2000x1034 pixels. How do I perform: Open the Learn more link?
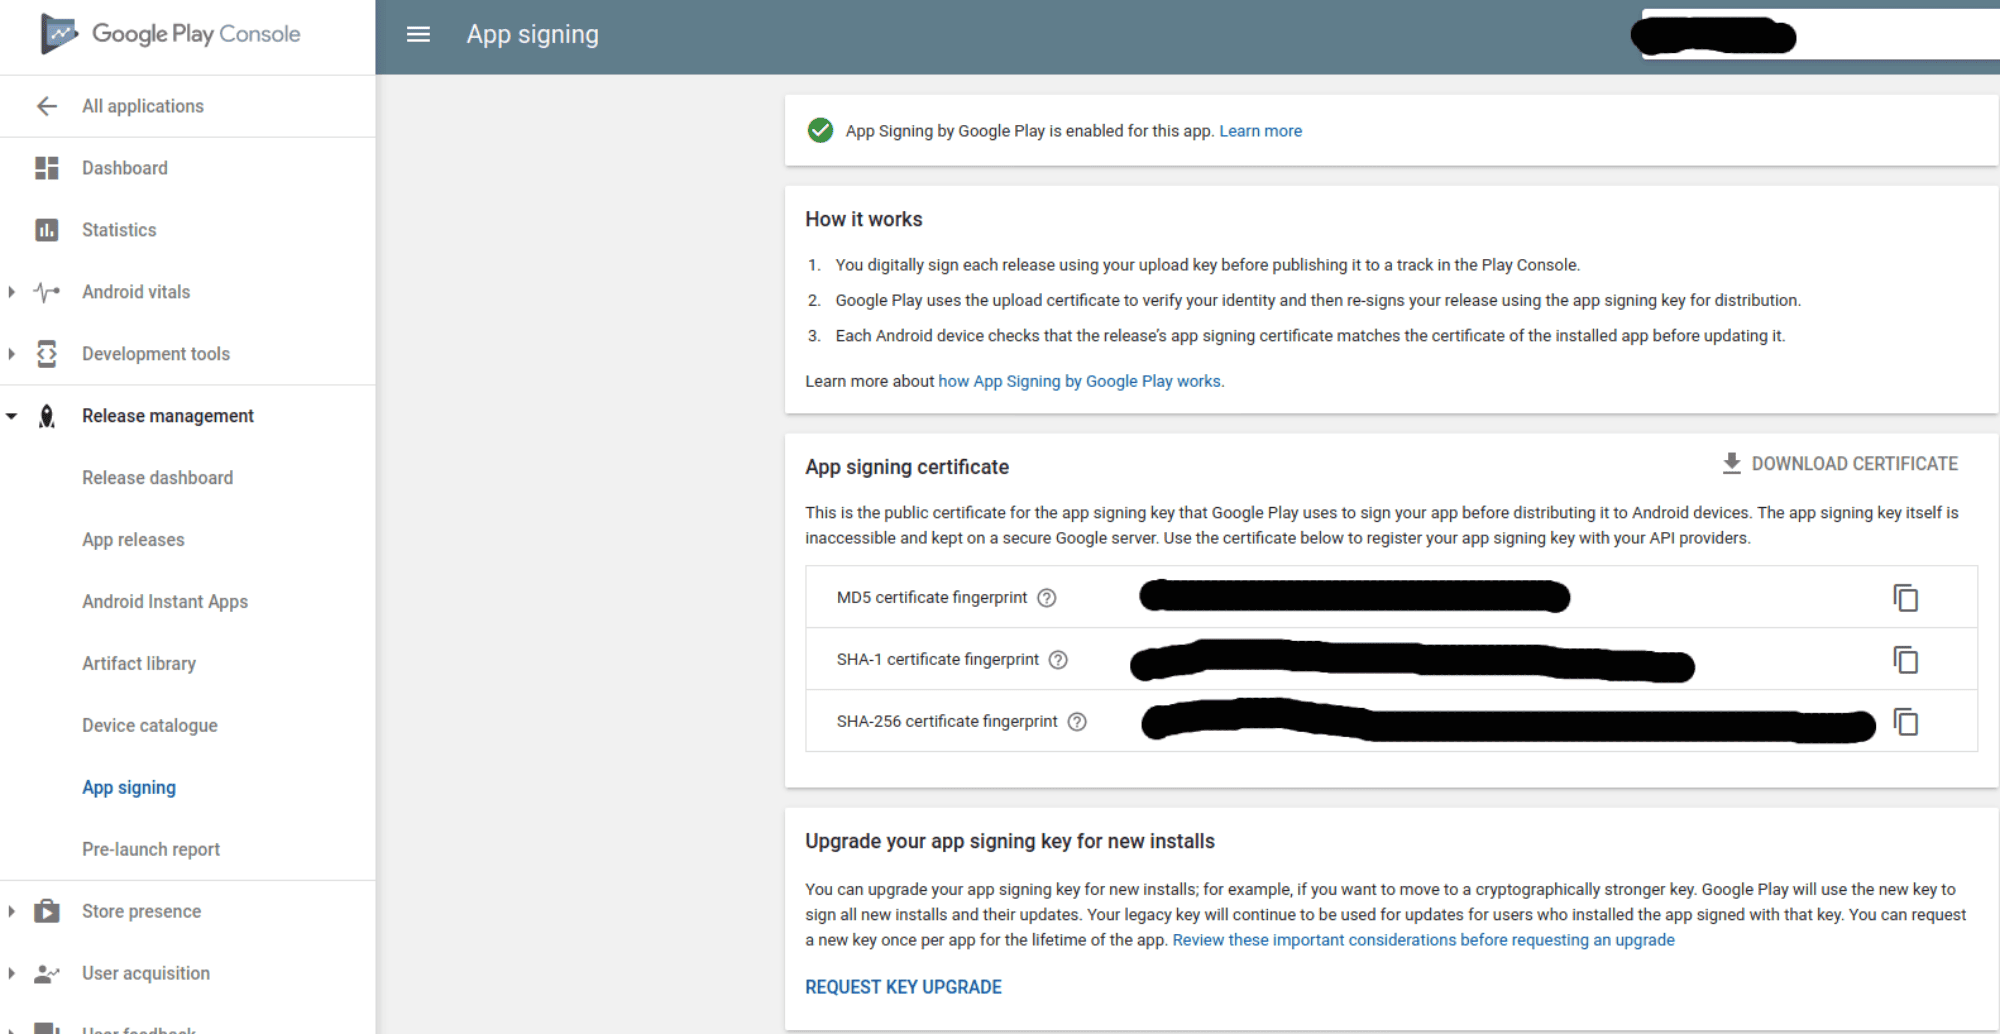[1260, 131]
